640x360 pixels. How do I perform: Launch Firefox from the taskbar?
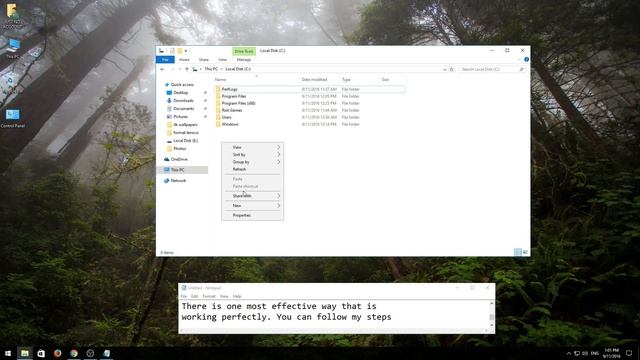coord(58,353)
